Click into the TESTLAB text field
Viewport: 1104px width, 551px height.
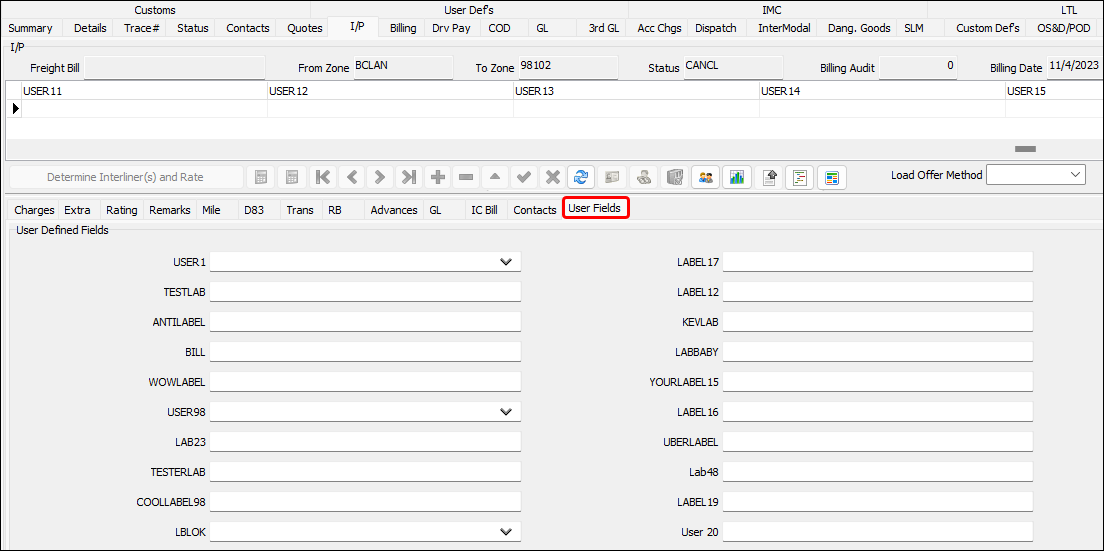click(x=365, y=292)
